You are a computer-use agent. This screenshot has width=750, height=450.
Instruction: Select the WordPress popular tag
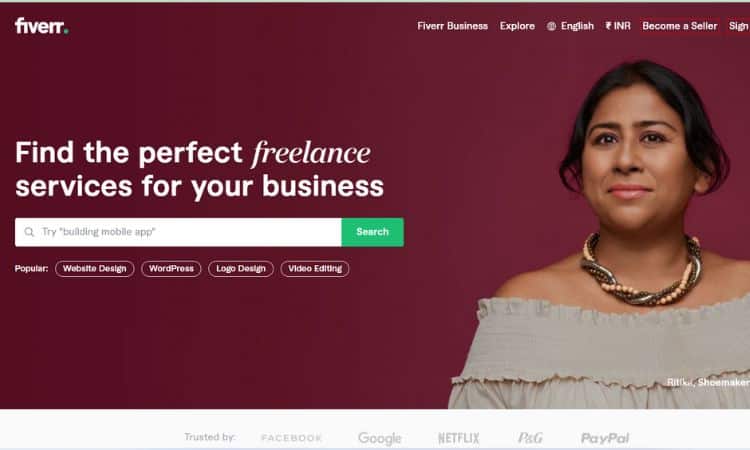tap(171, 269)
